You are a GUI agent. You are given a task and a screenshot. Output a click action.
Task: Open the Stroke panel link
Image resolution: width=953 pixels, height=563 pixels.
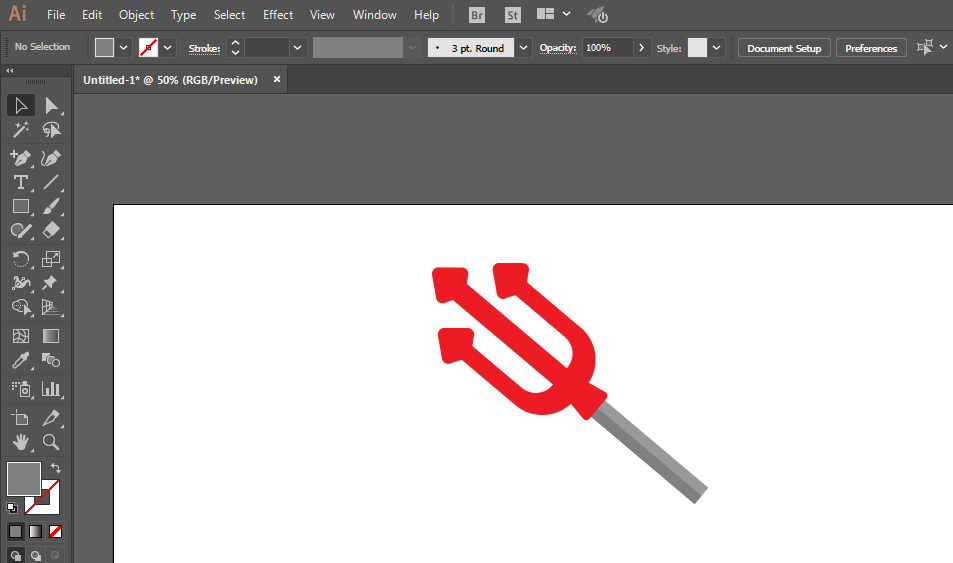204,48
